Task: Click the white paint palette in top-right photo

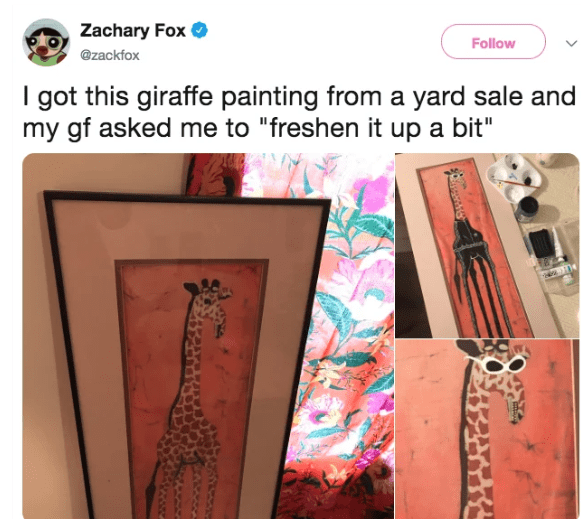Action: coord(513,179)
